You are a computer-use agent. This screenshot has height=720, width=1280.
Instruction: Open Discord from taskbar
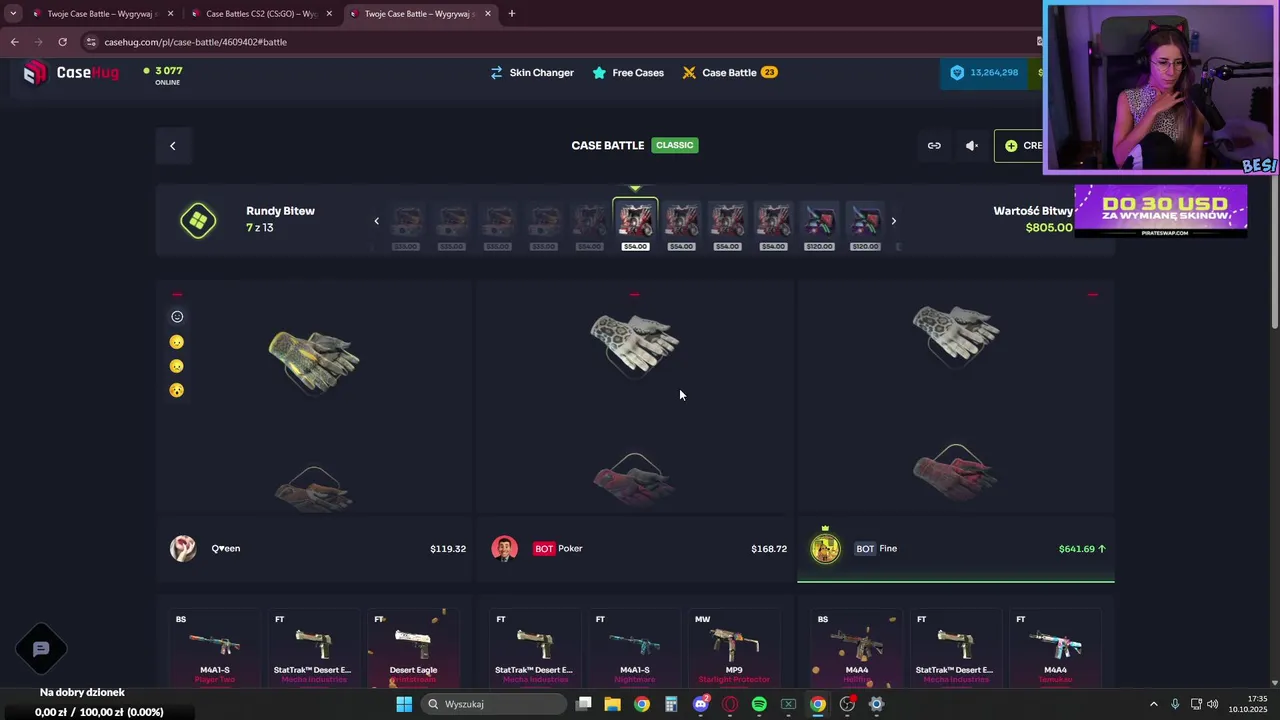tap(701, 704)
